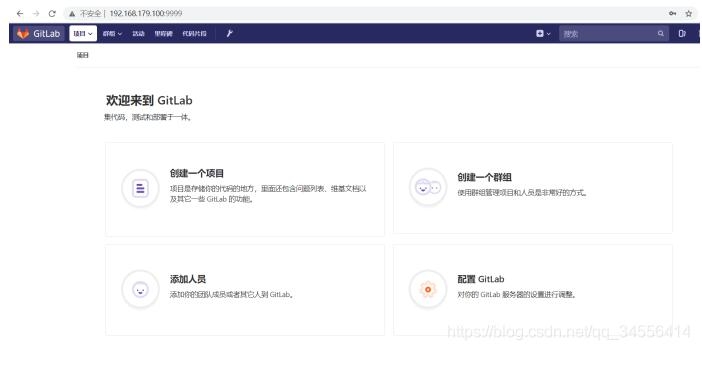The height and width of the screenshot is (369, 702).
Task: Expand the 群组 groups dropdown
Action: (x=112, y=34)
